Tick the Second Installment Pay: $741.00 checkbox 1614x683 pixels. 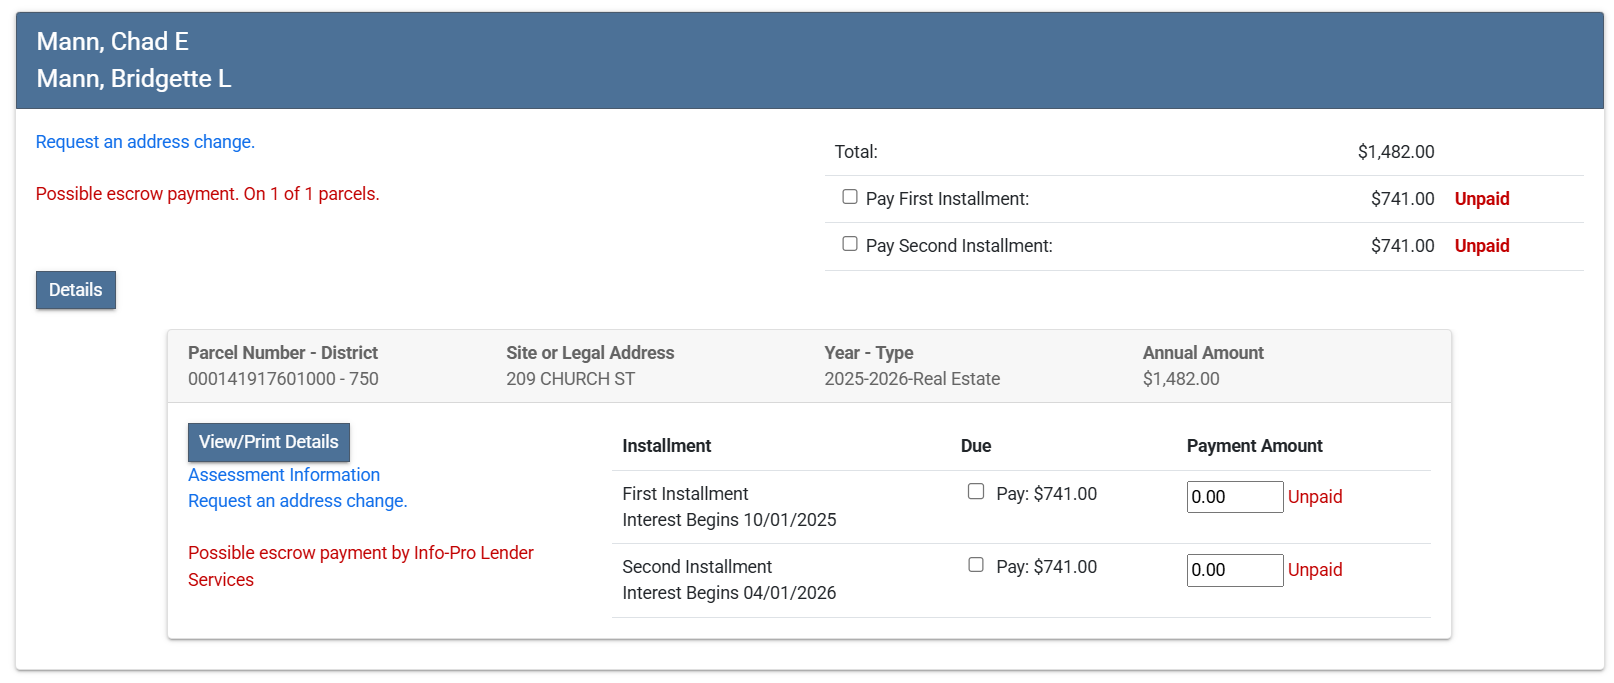tap(976, 564)
